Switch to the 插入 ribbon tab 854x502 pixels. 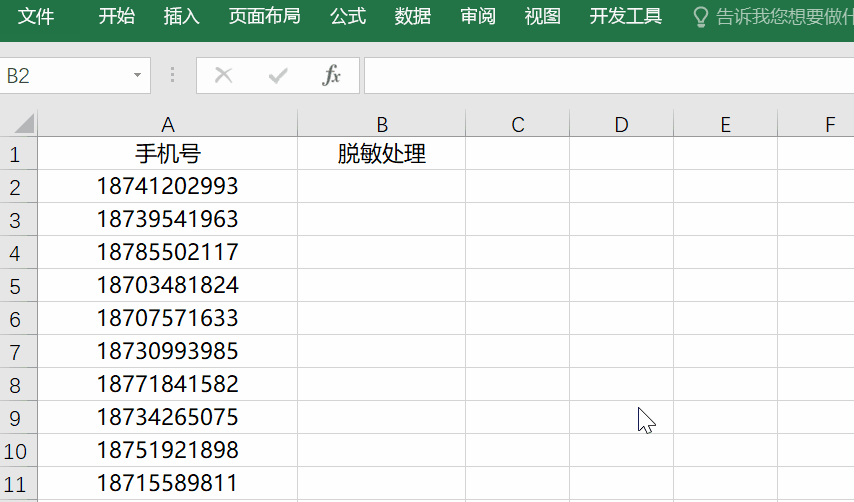[x=181, y=17]
